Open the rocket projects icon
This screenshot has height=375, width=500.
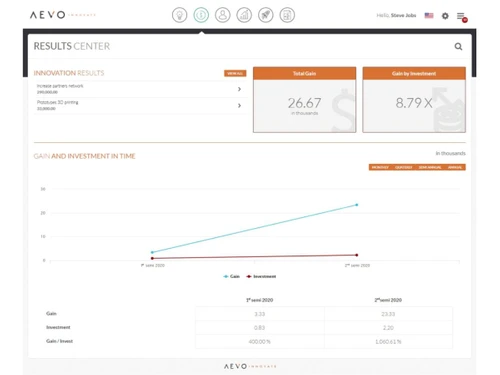pos(266,15)
